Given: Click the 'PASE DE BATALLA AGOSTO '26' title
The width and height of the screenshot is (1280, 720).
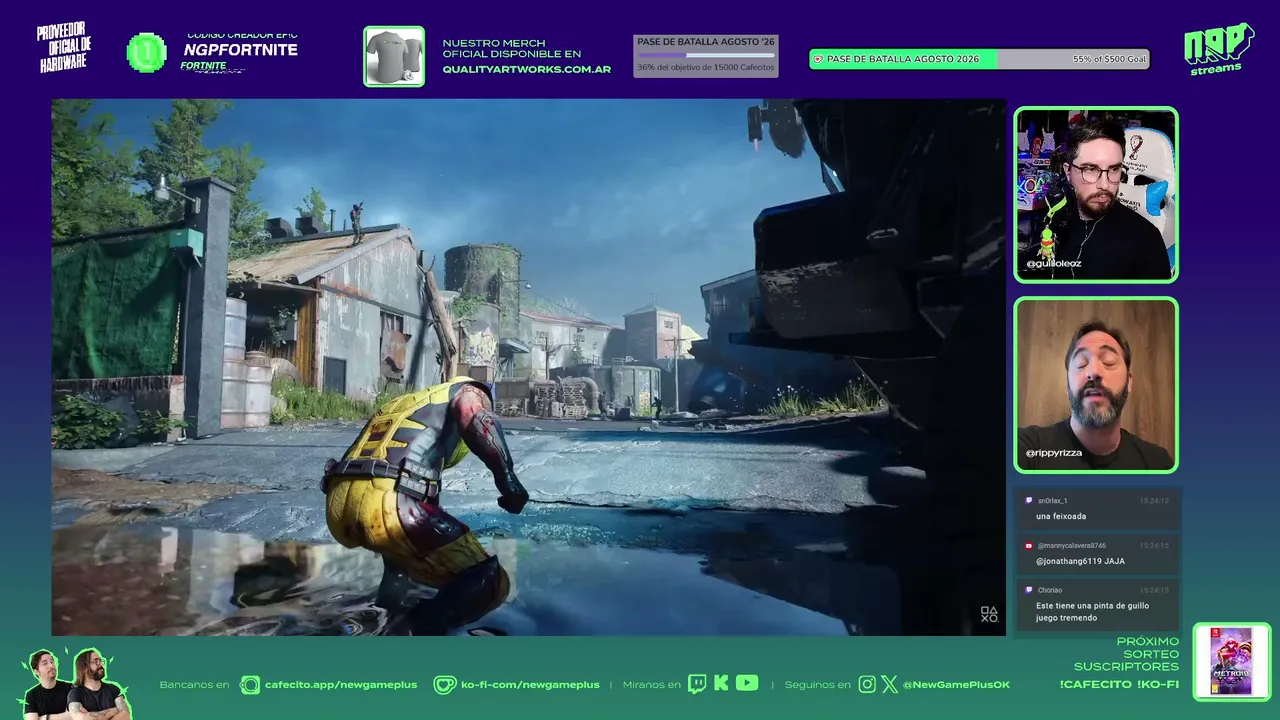Looking at the screenshot, I should tap(706, 42).
